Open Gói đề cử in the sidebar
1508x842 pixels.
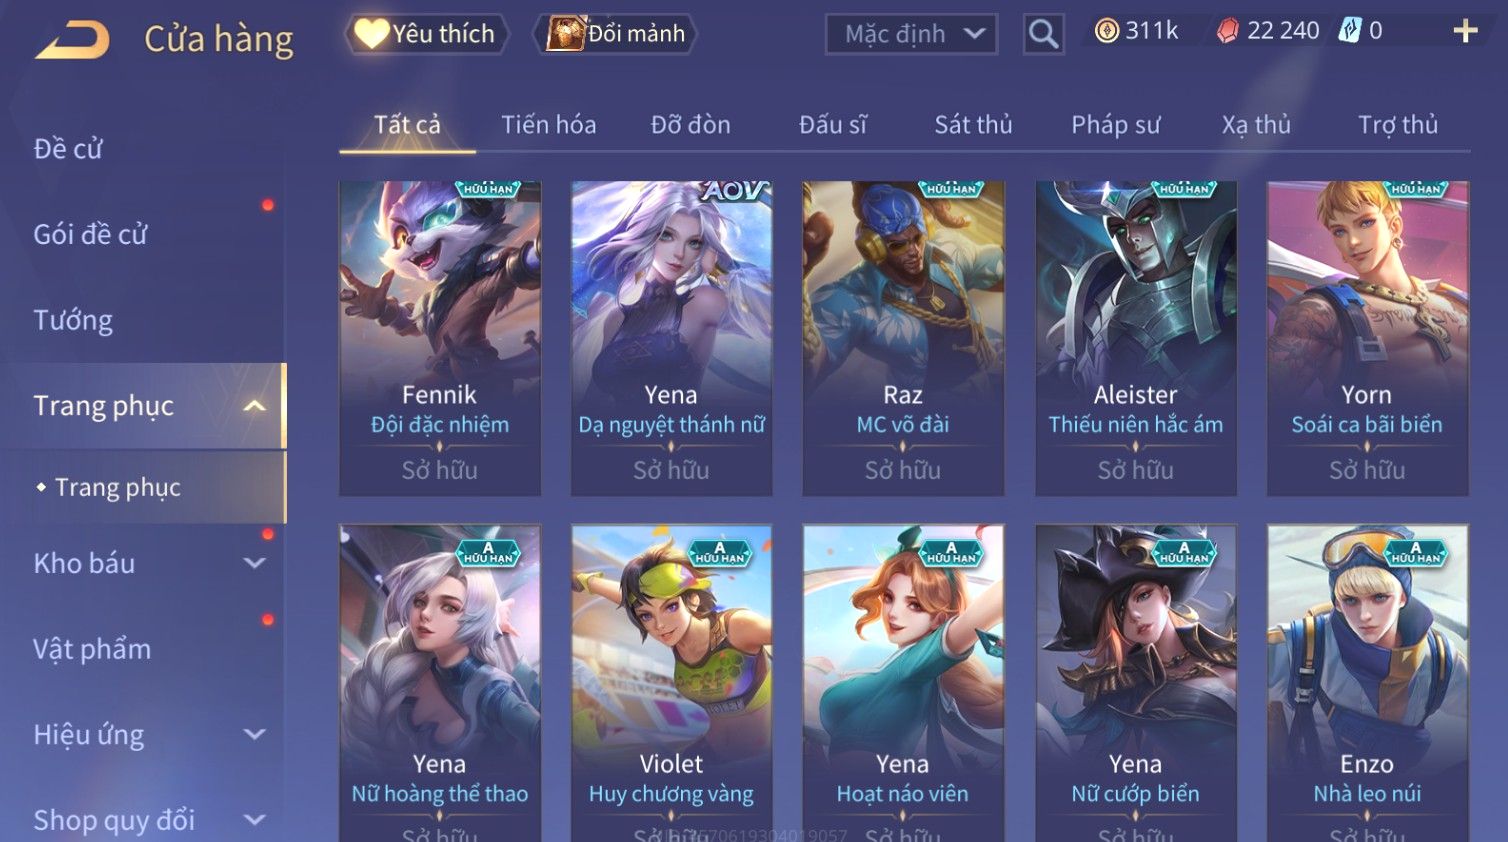pyautogui.click(x=90, y=234)
